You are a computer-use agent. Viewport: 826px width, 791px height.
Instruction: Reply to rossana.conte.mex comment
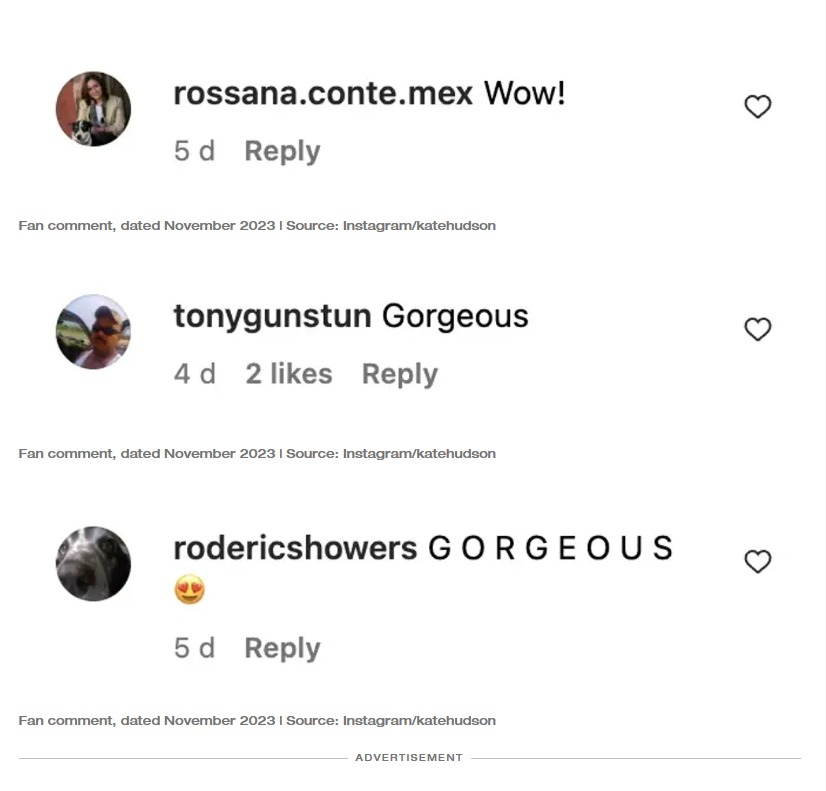[282, 151]
